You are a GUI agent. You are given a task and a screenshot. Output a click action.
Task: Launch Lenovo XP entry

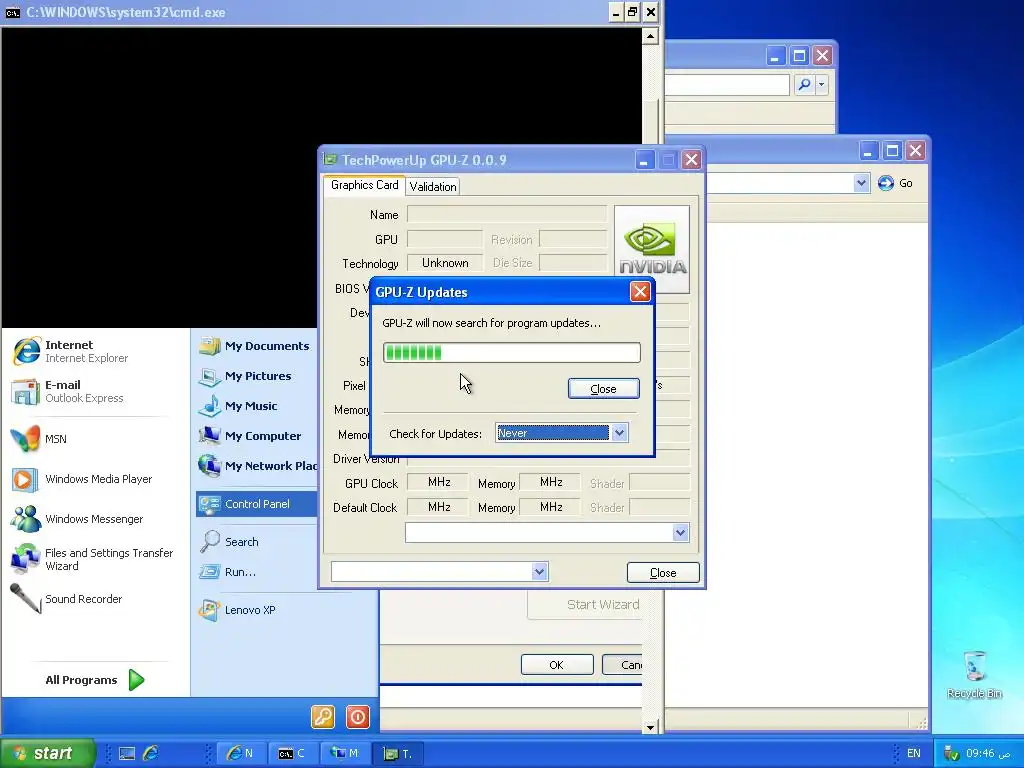(x=237, y=609)
